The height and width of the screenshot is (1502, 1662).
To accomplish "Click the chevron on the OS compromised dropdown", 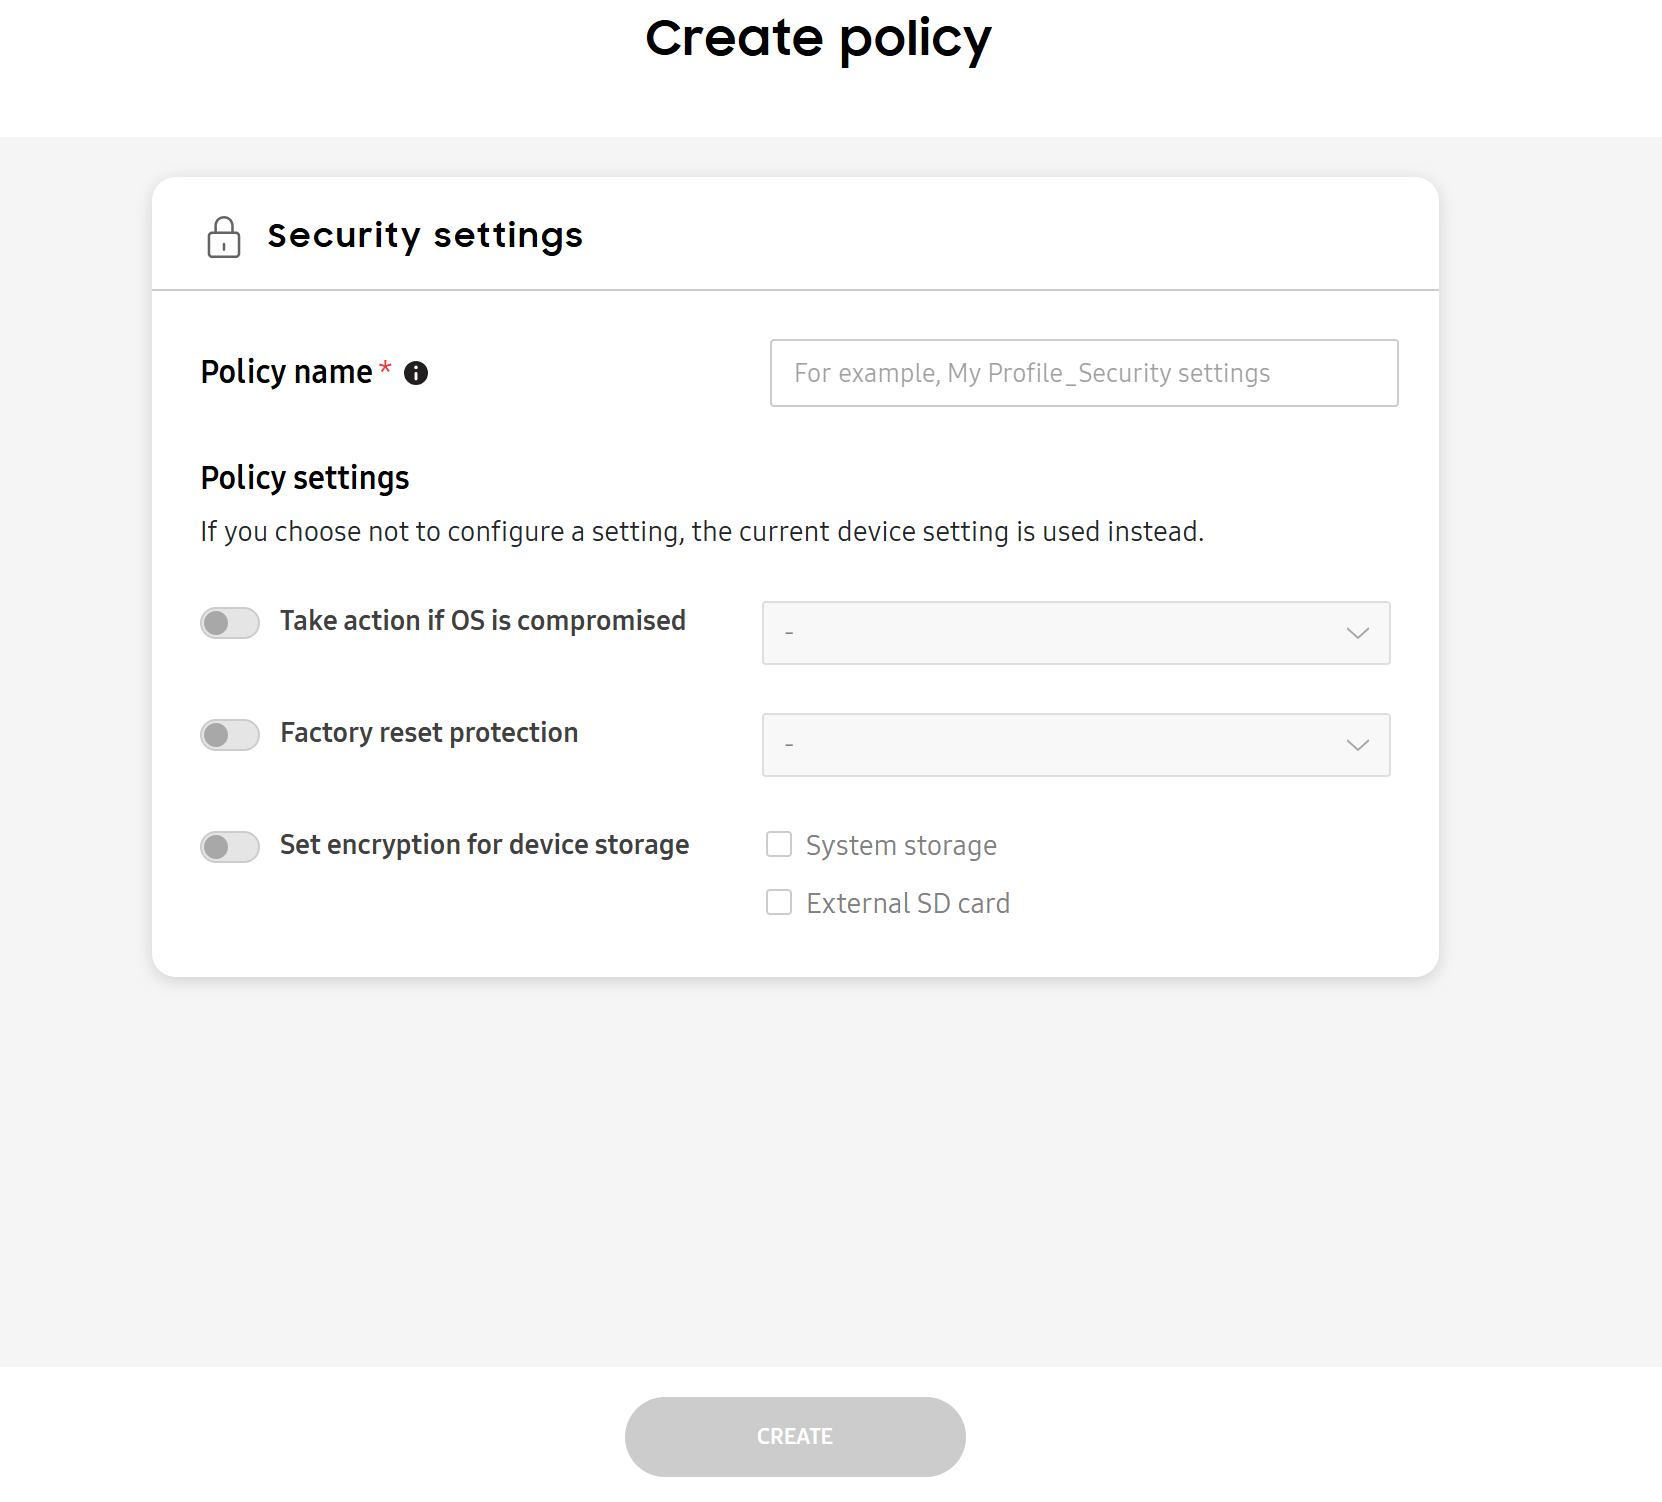I will tap(1357, 632).
